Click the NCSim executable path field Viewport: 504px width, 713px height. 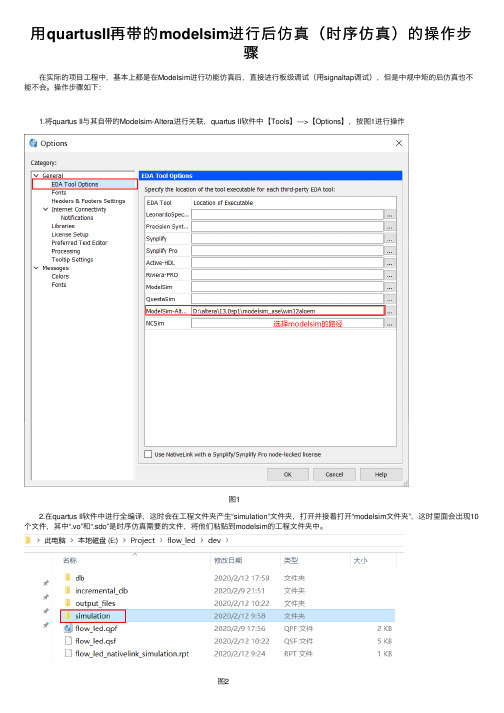(287, 323)
